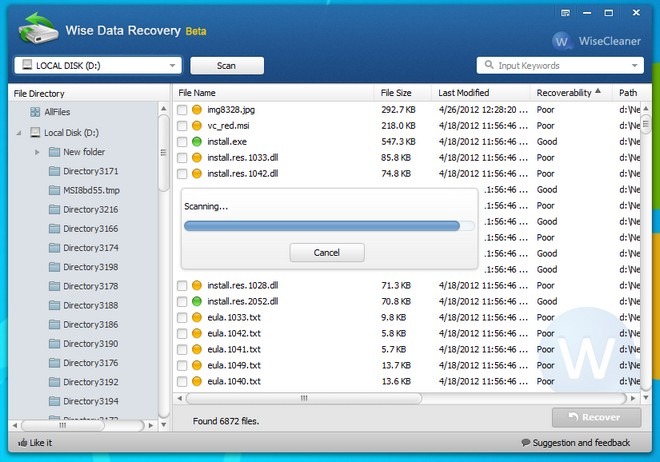This screenshot has width=660, height=462.
Task: Check the box for eula.1042.txt
Action: [x=182, y=334]
